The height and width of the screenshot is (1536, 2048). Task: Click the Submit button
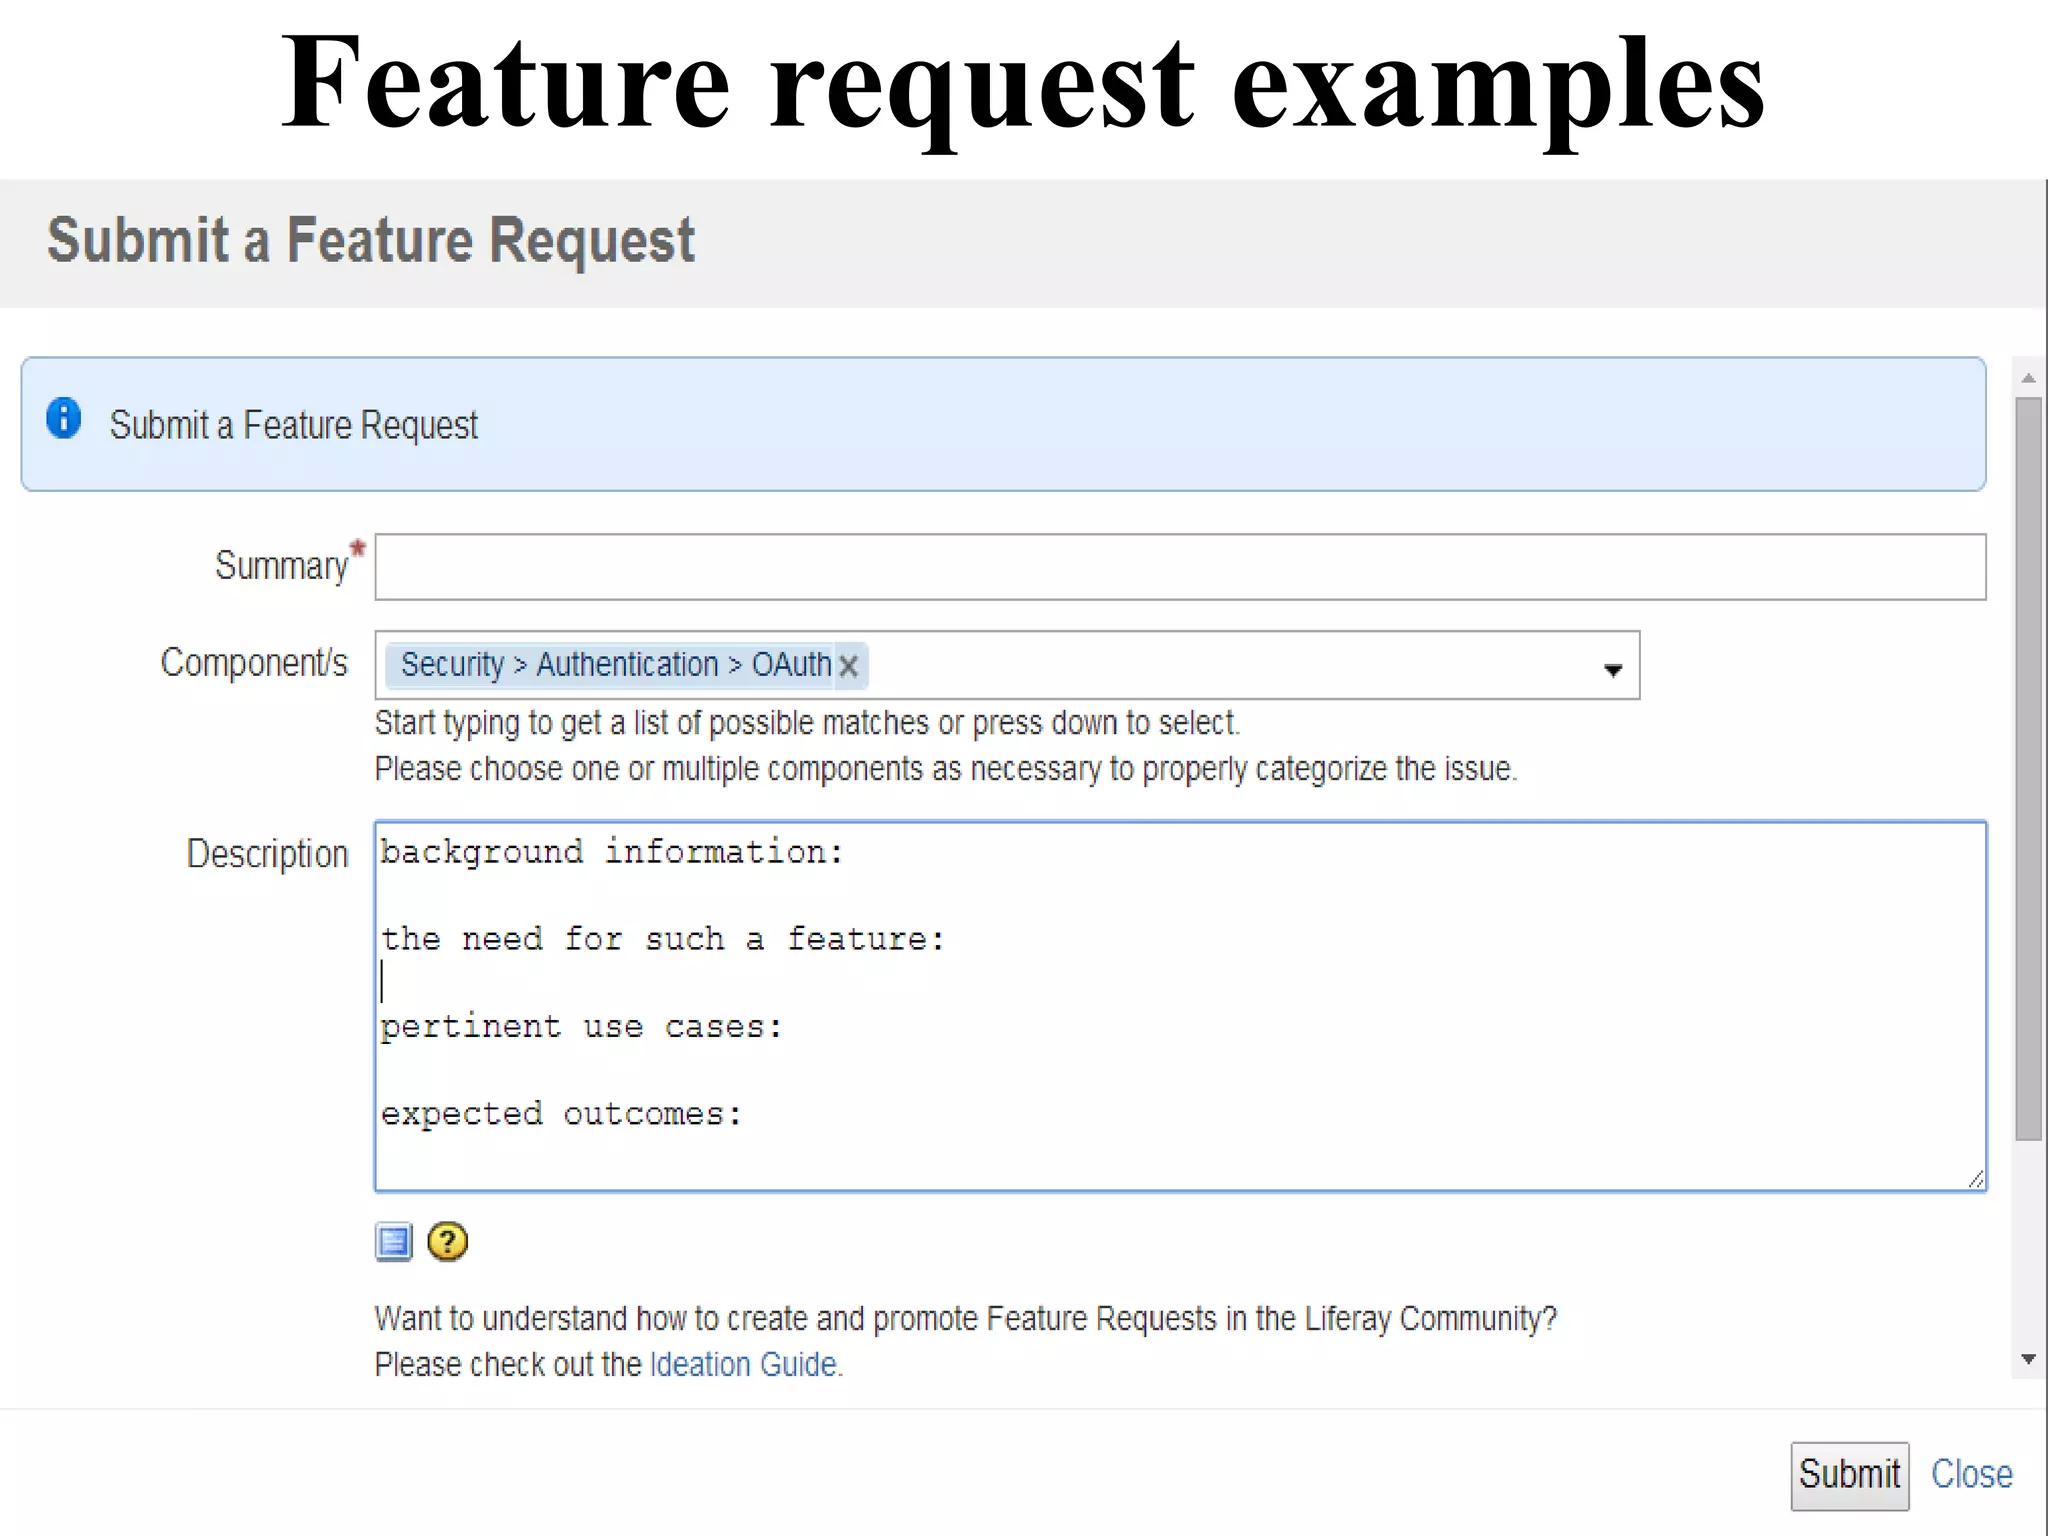click(x=1849, y=1475)
